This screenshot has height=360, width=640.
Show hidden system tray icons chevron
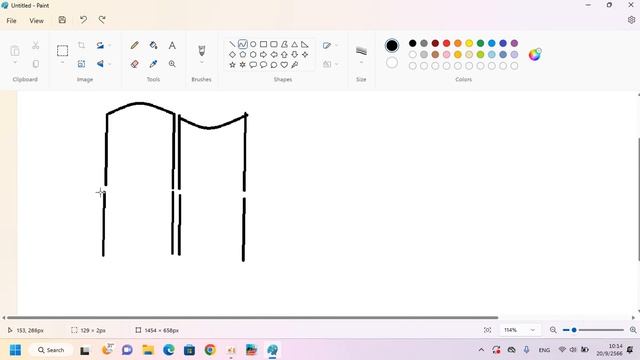(481, 350)
